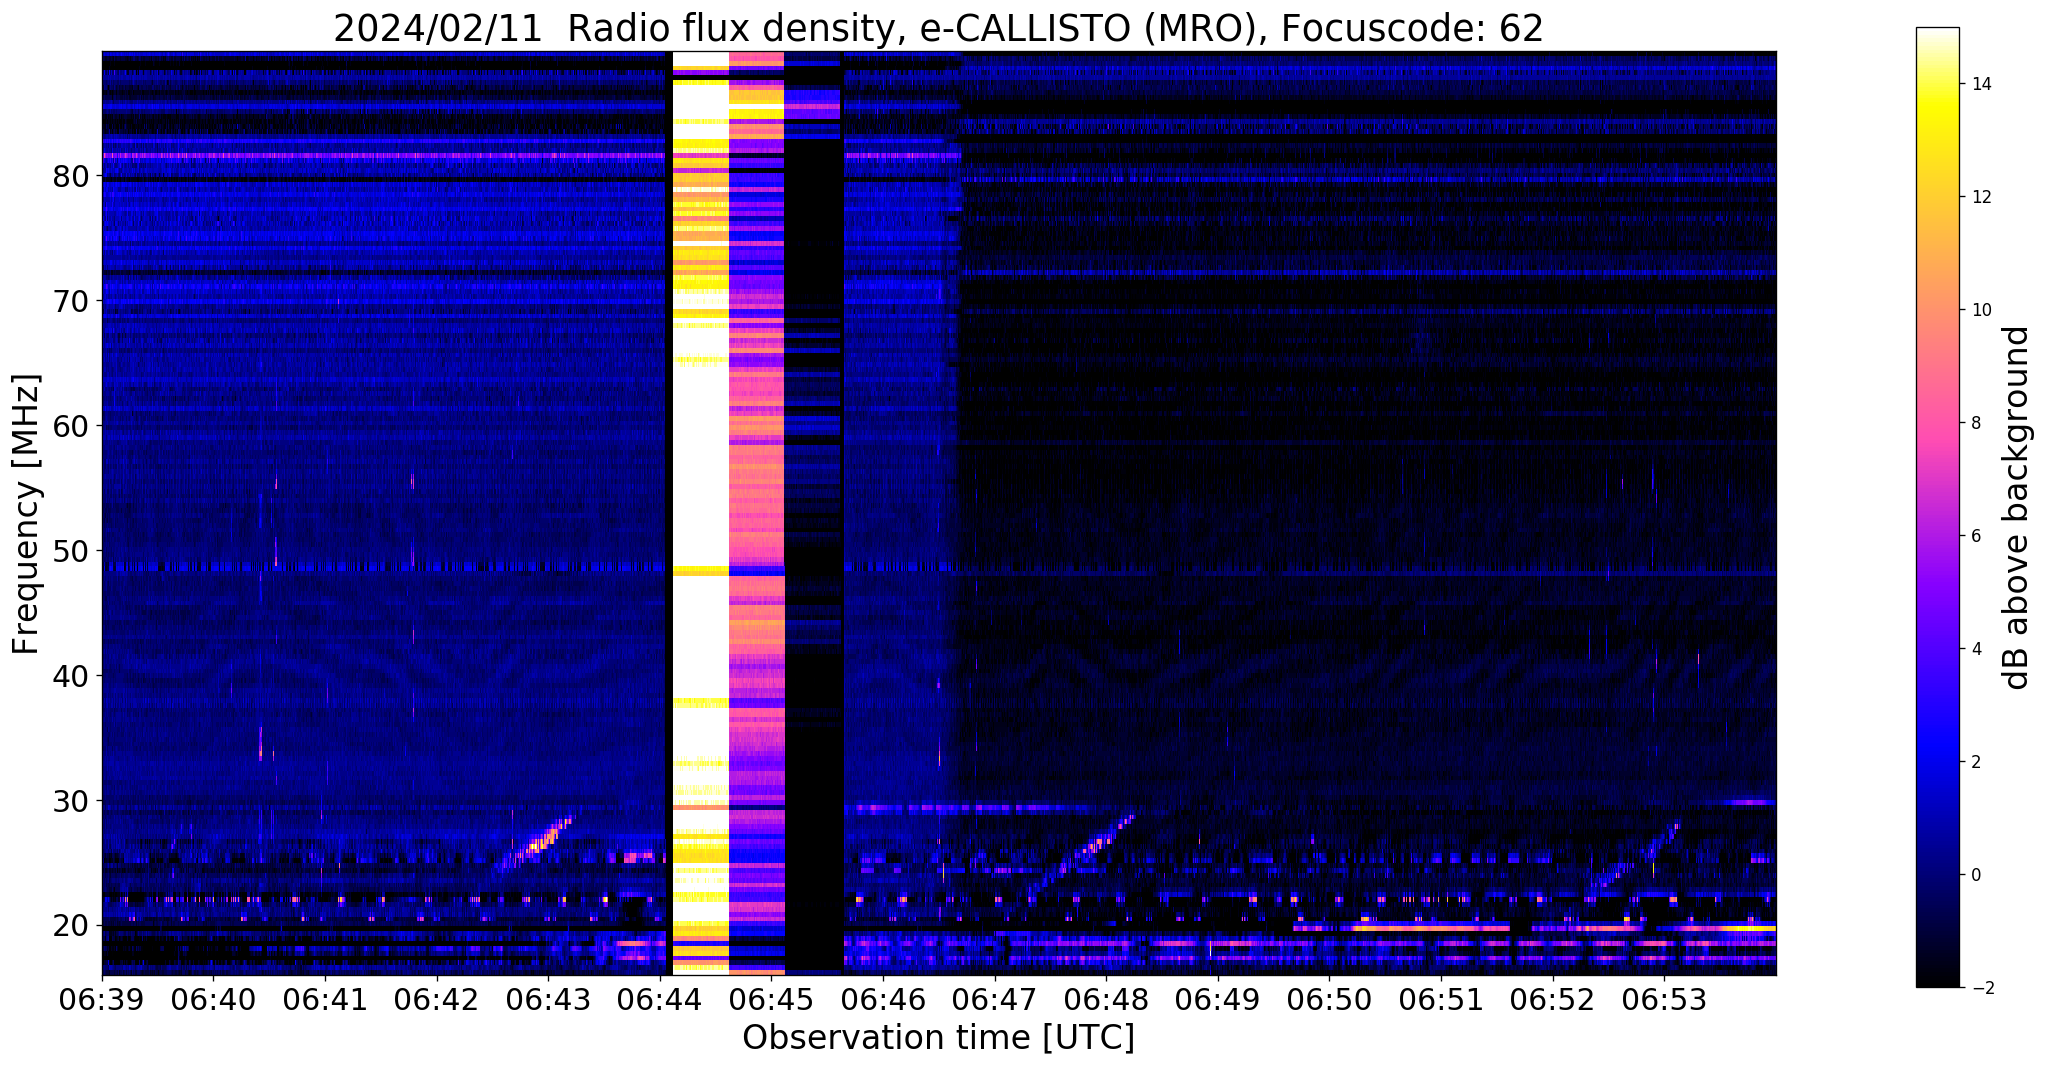Viewport: 2047px width, 1067px height.
Task: Click the colorbar tick label 14
Action: [x=1980, y=84]
